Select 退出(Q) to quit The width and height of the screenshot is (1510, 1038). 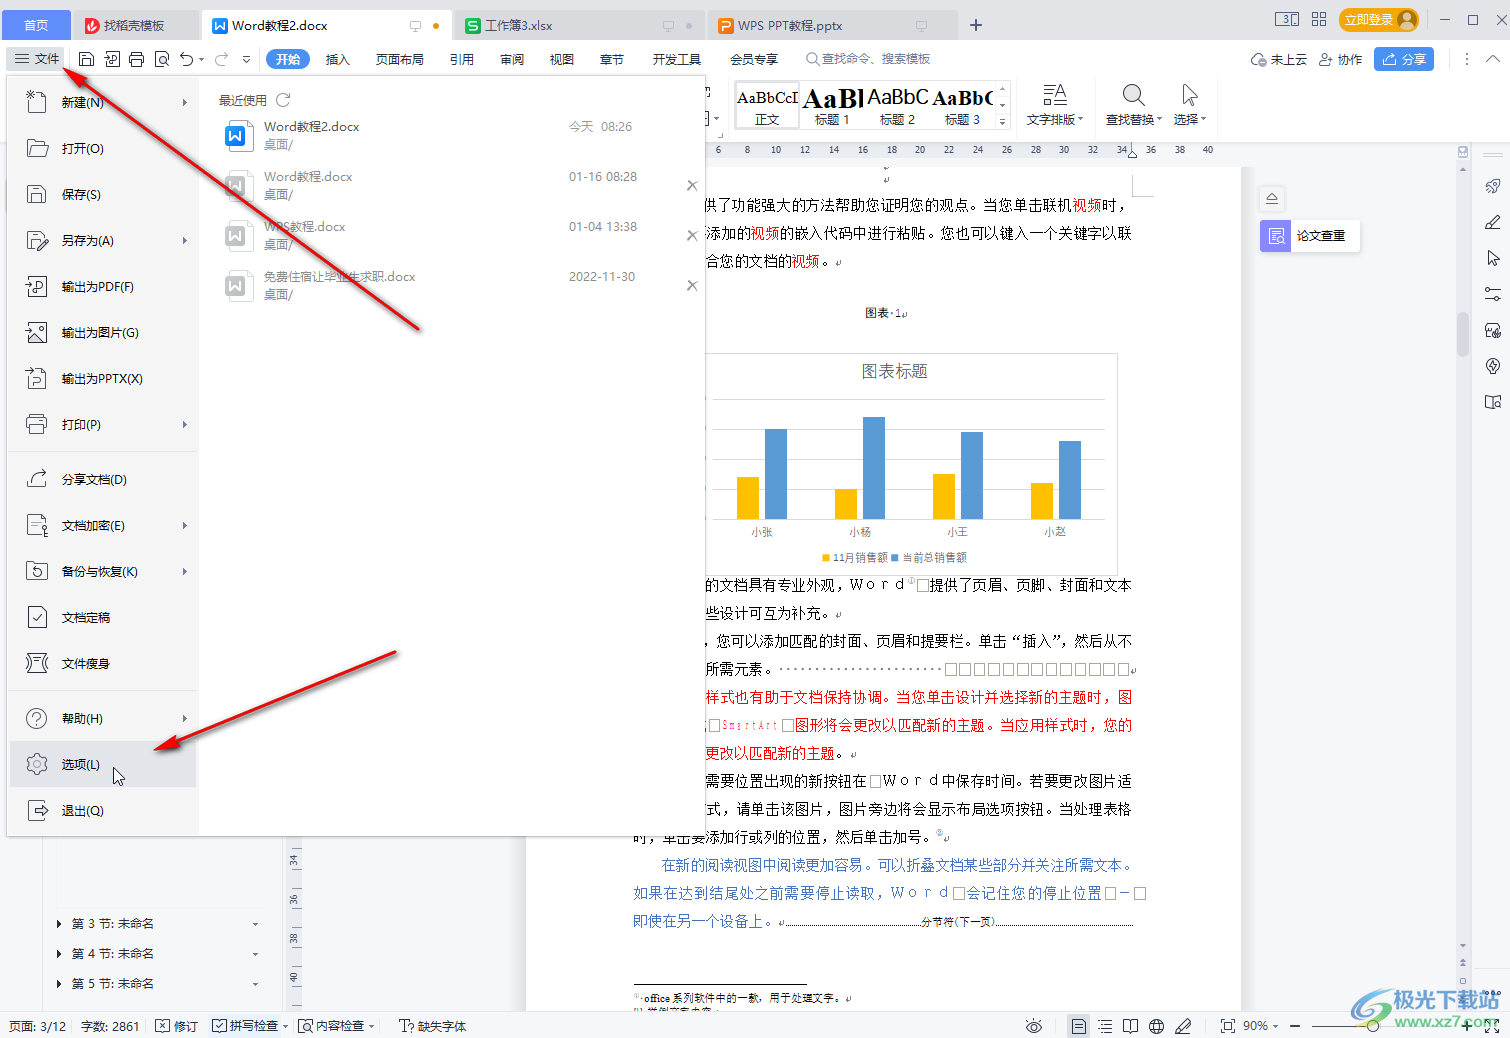coord(102,810)
